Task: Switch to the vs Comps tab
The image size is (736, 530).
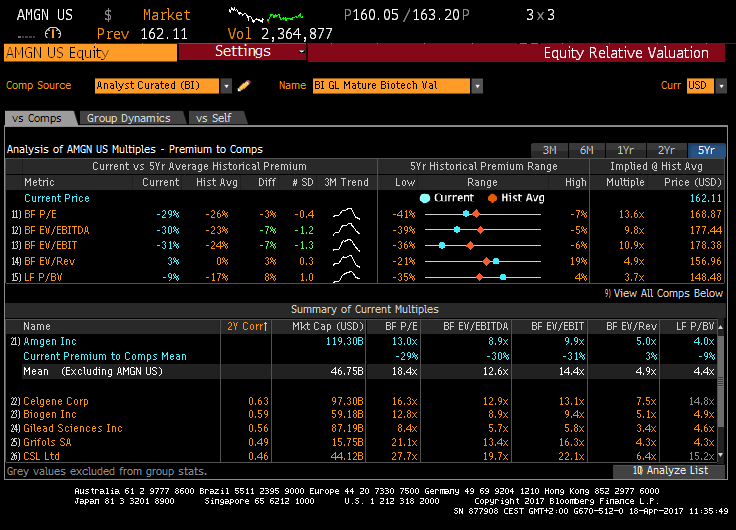Action: click(38, 118)
